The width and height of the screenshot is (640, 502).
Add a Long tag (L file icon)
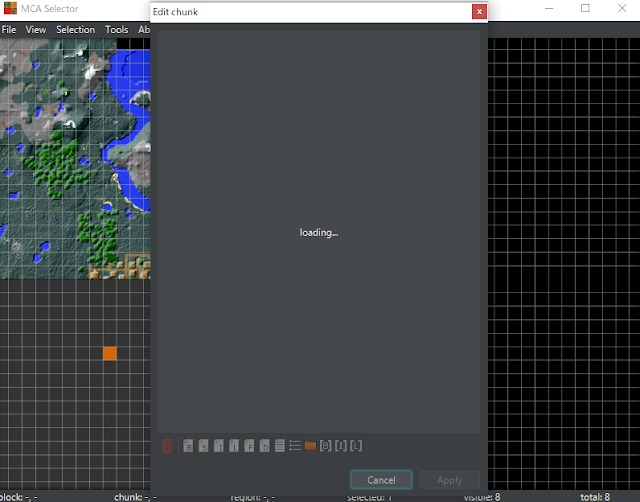[x=234, y=446]
